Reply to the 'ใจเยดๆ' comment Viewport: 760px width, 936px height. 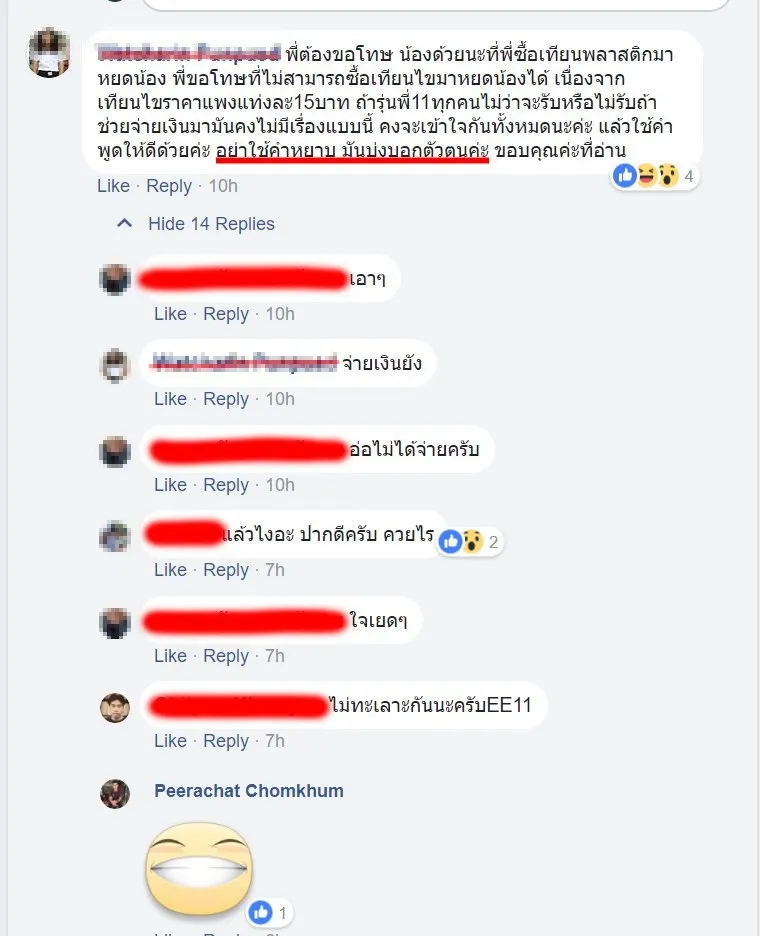coord(226,656)
